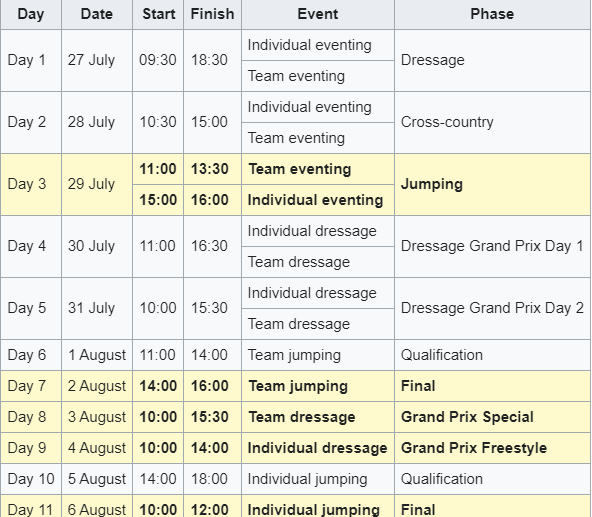Image resolution: width=592 pixels, height=517 pixels.
Task: Select the 28 July date cell
Action: coord(97,122)
